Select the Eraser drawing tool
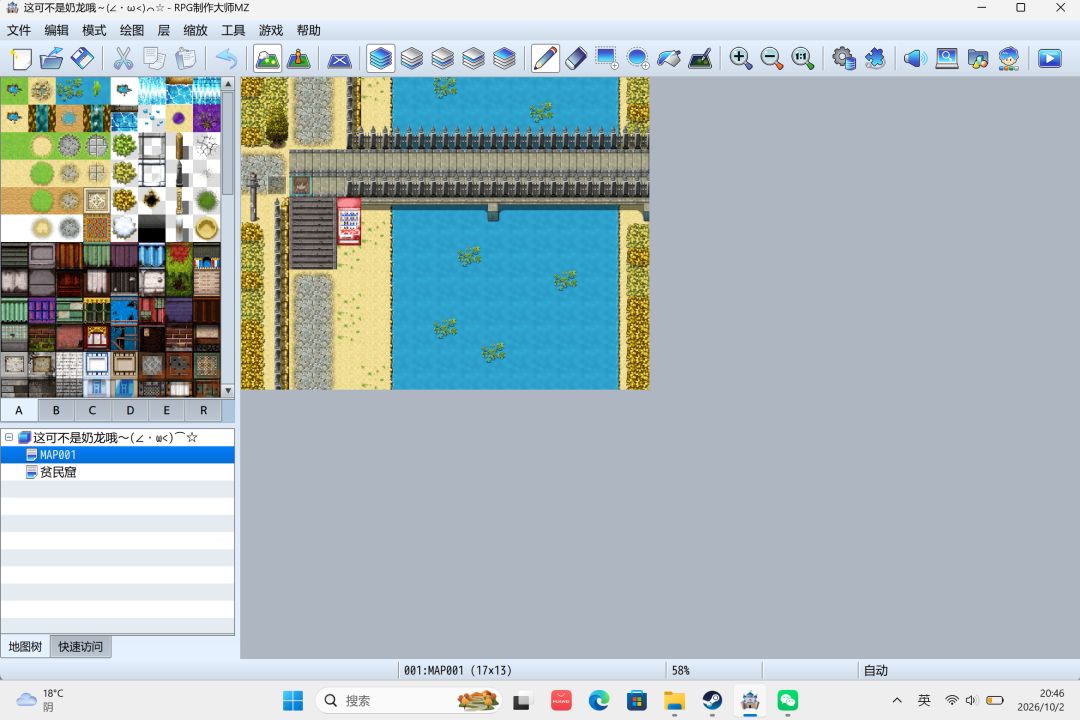 (x=576, y=59)
